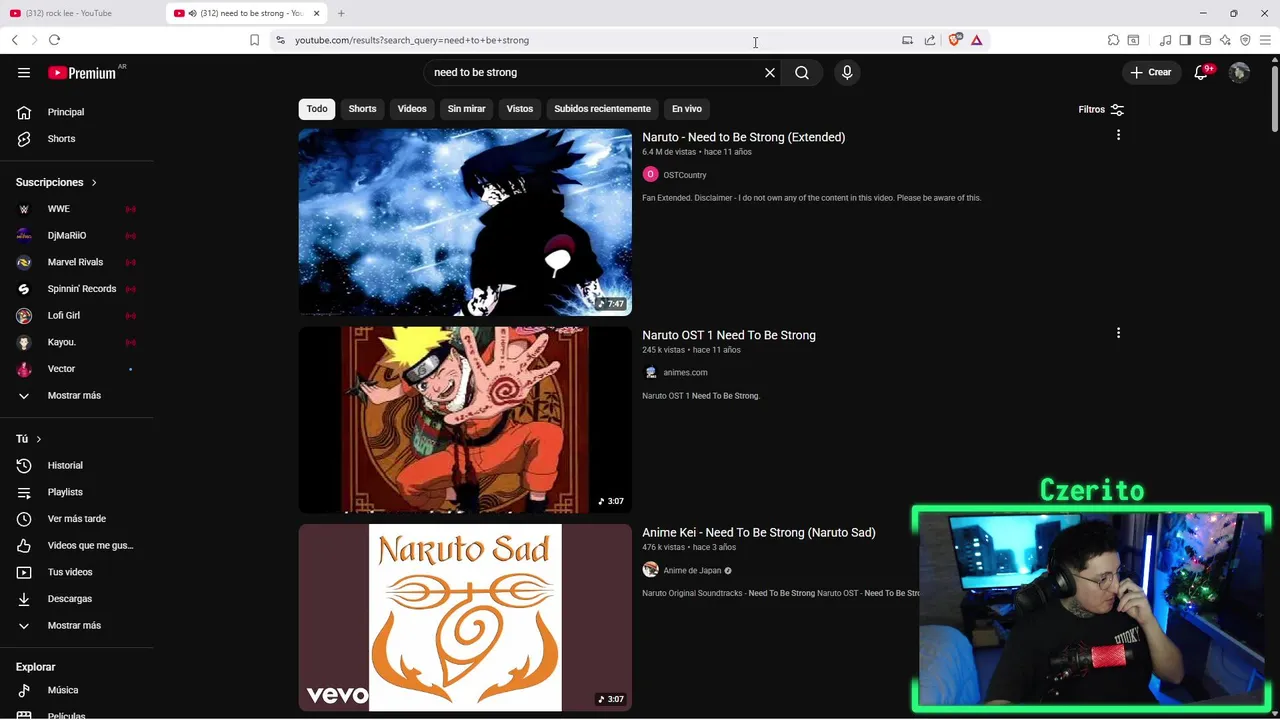Open title Naruto - Need to Be Strong (Extended)
Image resolution: width=1280 pixels, height=720 pixels.
(743, 137)
